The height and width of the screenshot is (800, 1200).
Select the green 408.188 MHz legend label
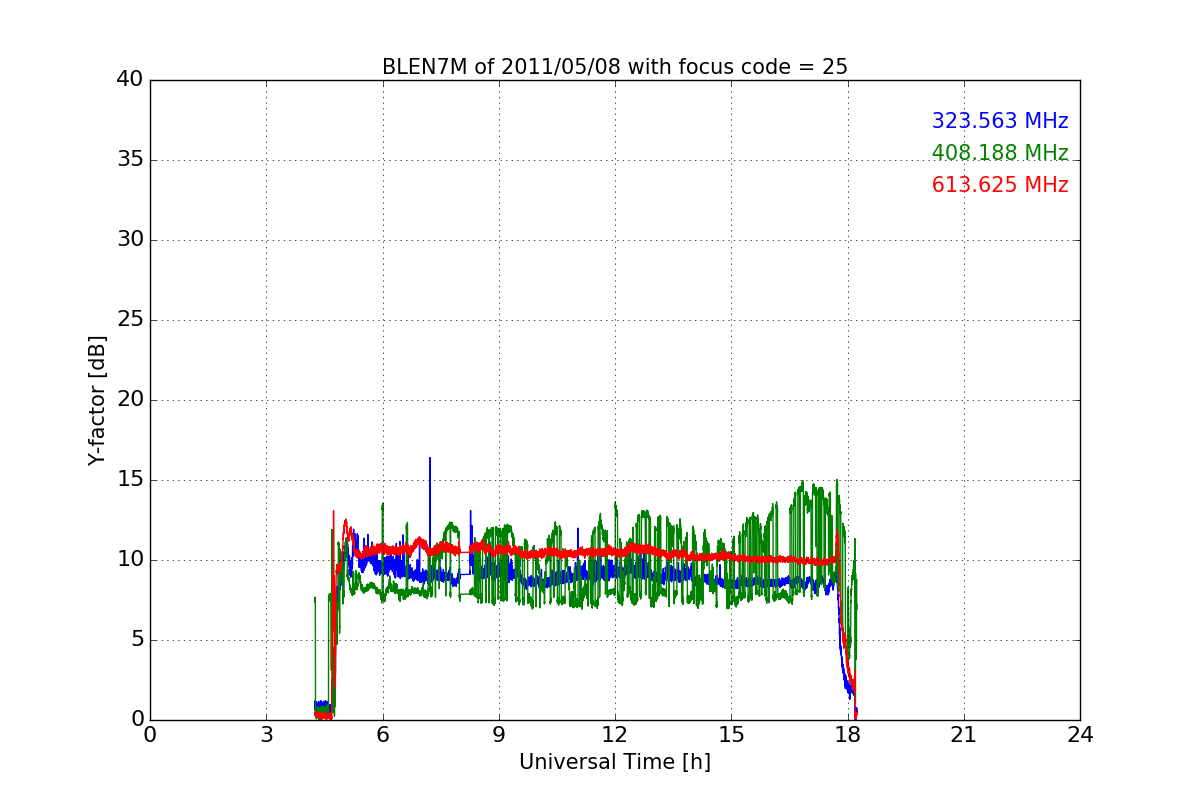coord(999,153)
